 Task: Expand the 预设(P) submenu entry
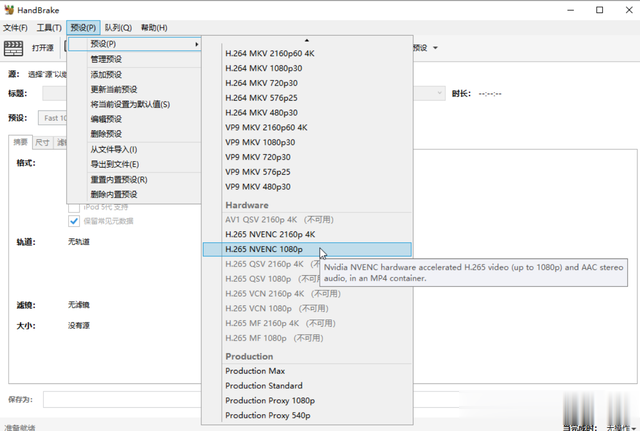pos(135,44)
